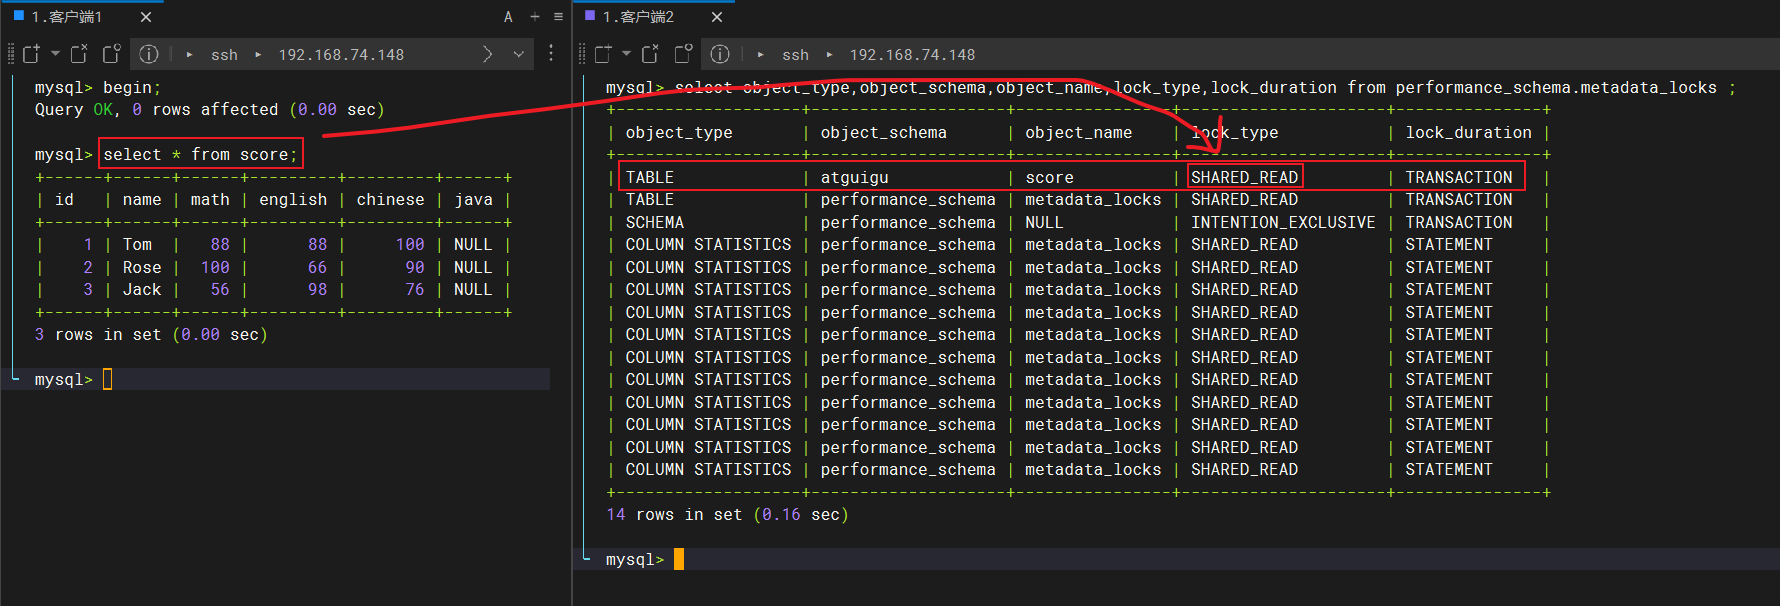1780x606 pixels.
Task: Click the 'SCHEMA' object_type cell
Action: [x=655, y=222]
